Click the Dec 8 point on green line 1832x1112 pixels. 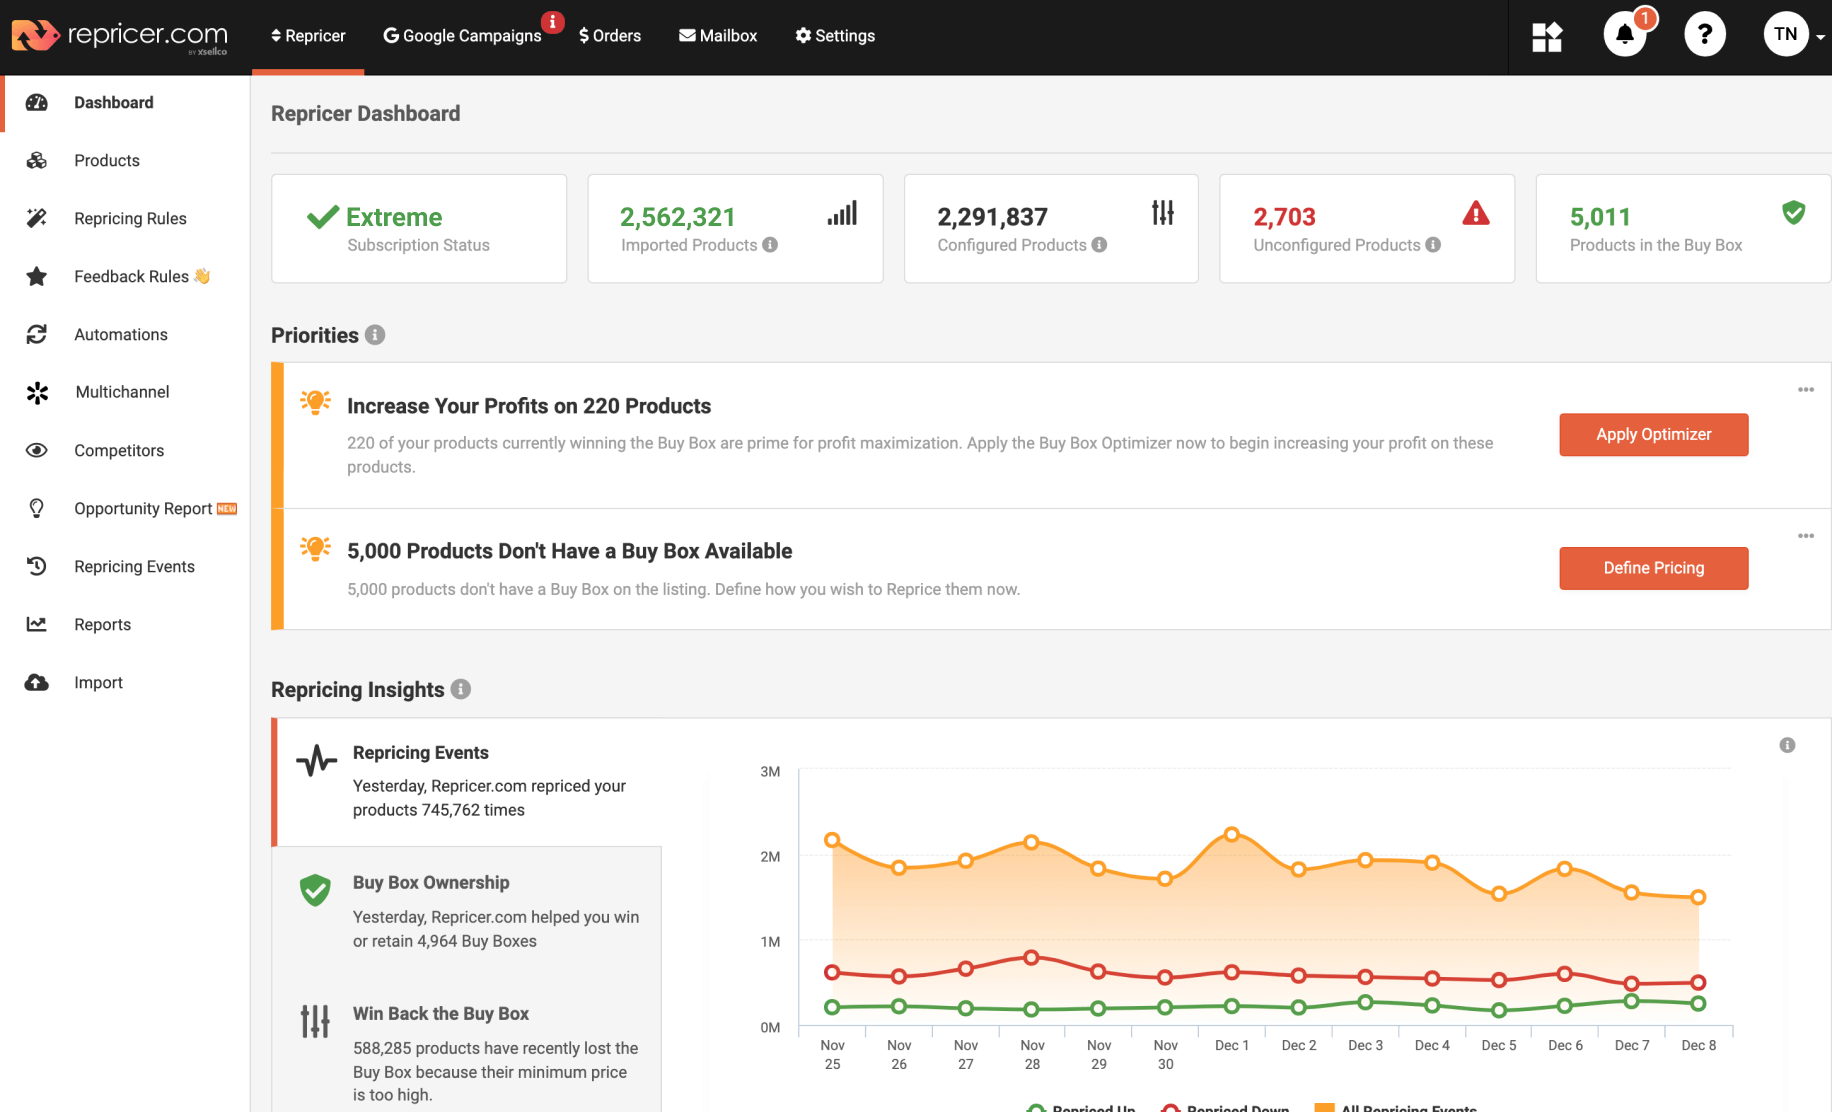(1698, 1003)
